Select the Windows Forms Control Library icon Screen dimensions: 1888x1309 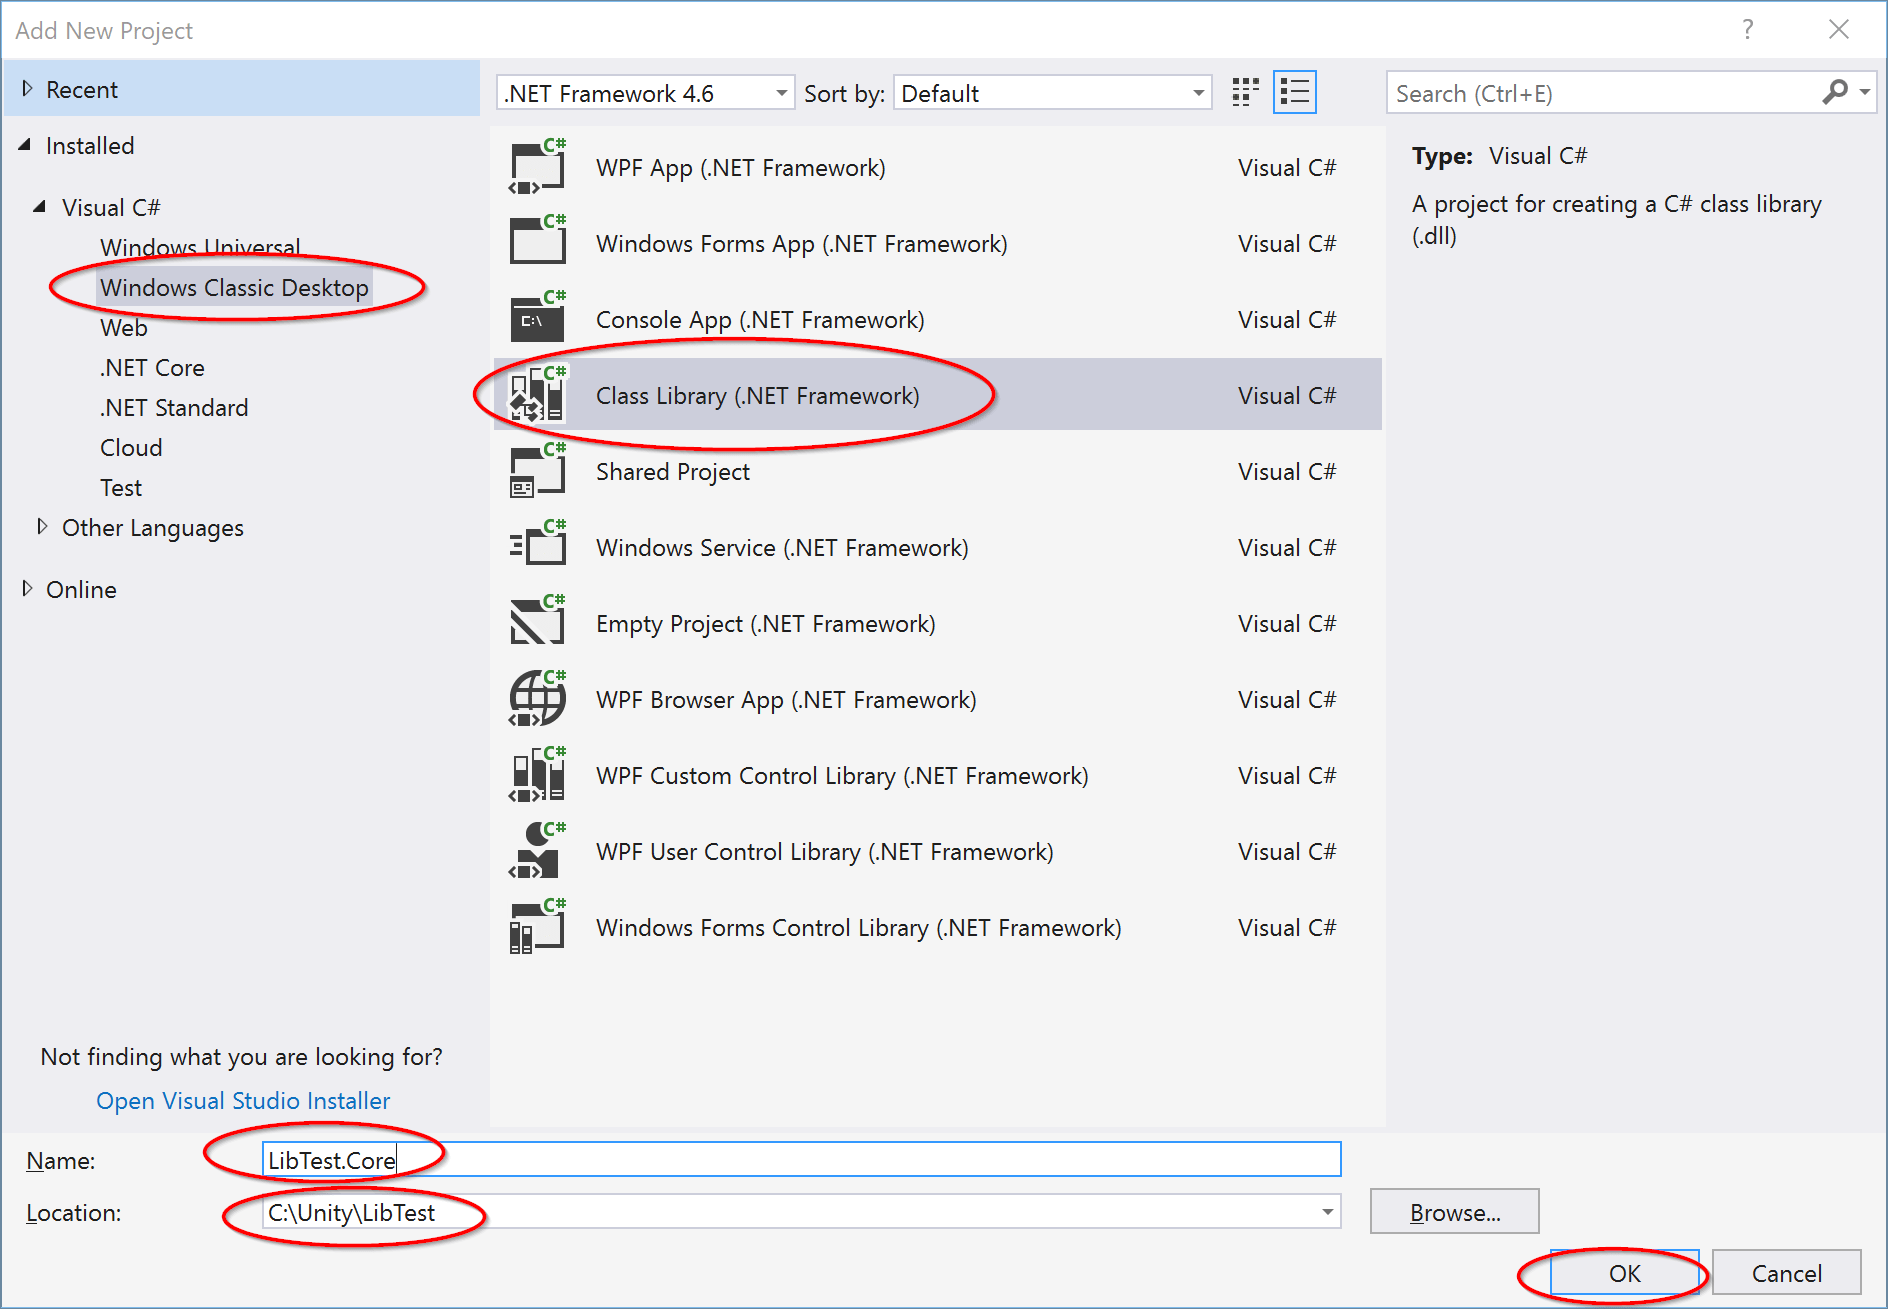tap(538, 927)
